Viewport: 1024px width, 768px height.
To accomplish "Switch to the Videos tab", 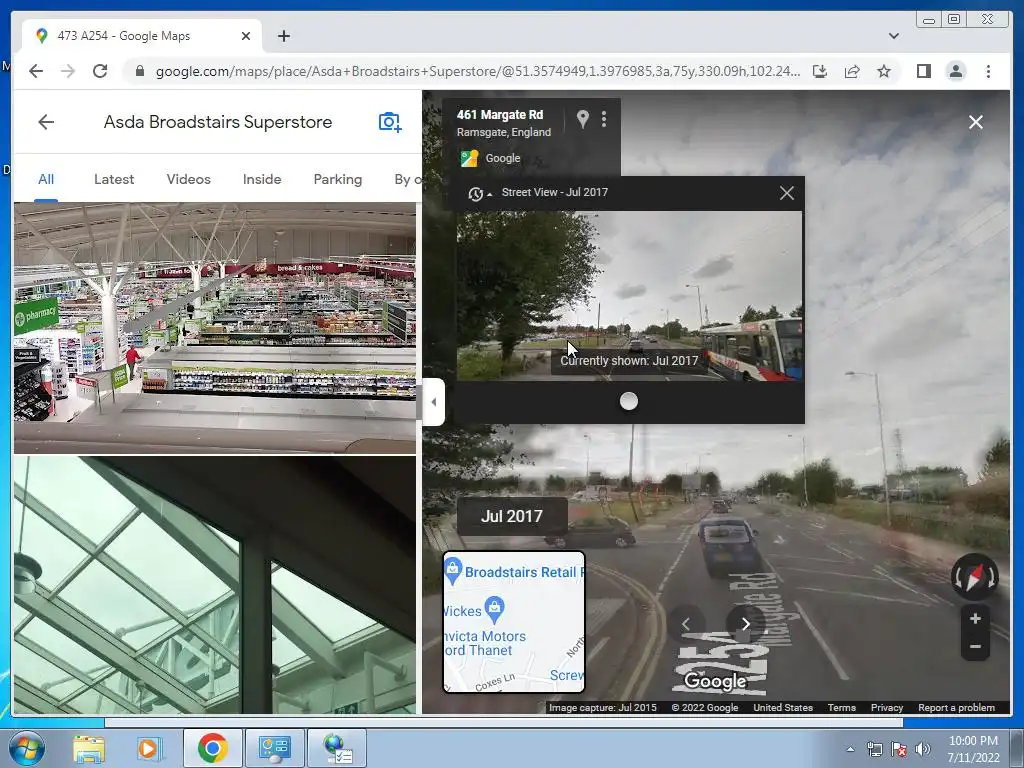I will tap(188, 179).
